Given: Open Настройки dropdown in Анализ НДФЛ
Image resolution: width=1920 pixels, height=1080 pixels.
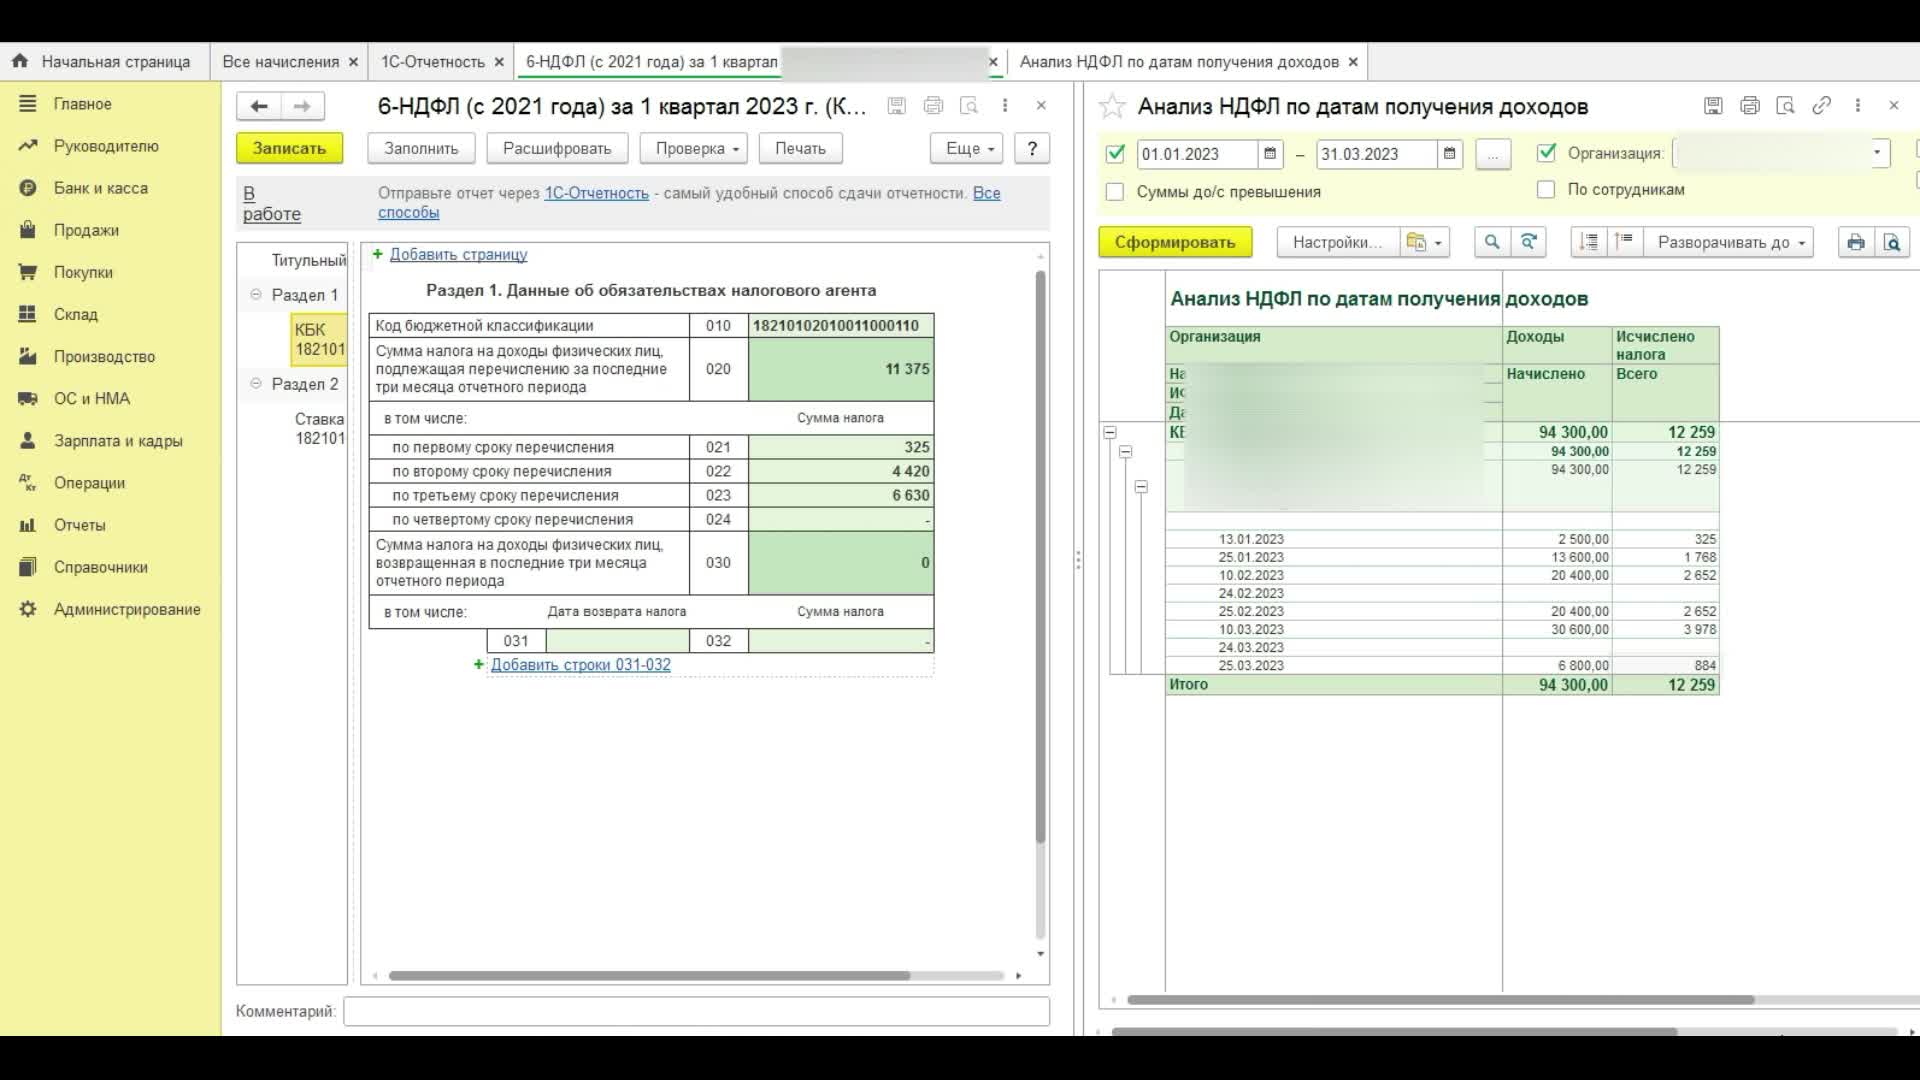Looking at the screenshot, I should [x=1439, y=241].
